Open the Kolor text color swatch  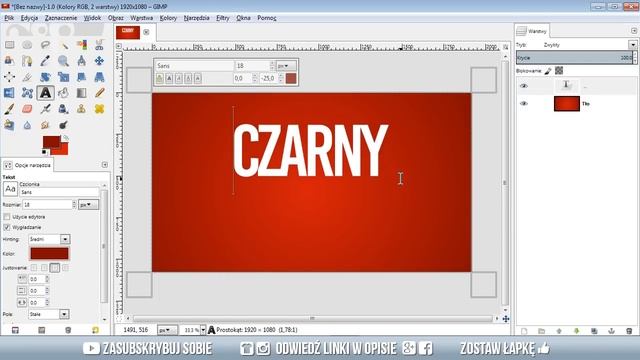point(49,253)
